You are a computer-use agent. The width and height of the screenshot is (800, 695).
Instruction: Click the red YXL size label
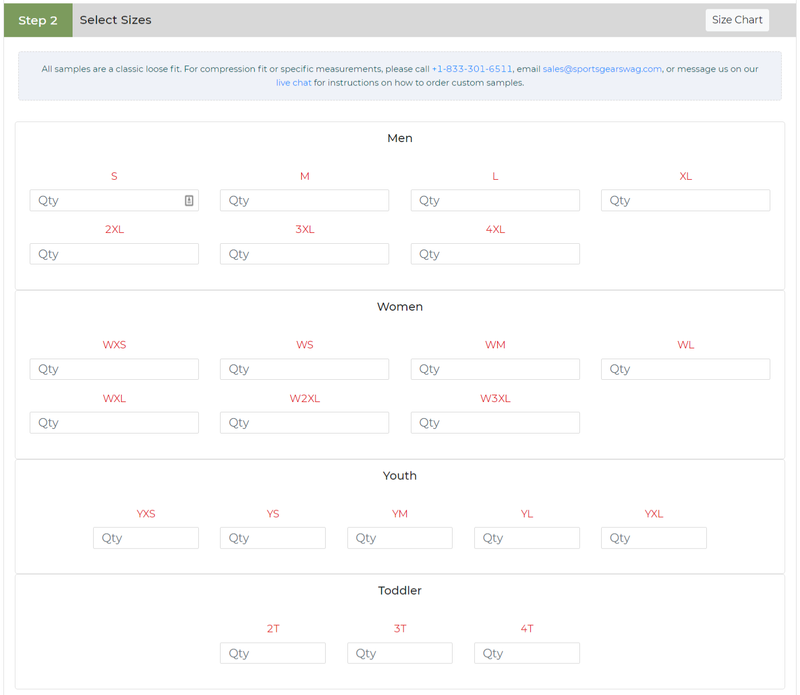(x=654, y=514)
